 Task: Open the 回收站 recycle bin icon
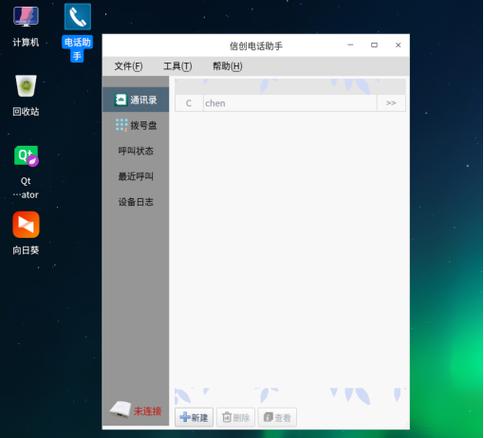[x=26, y=95]
